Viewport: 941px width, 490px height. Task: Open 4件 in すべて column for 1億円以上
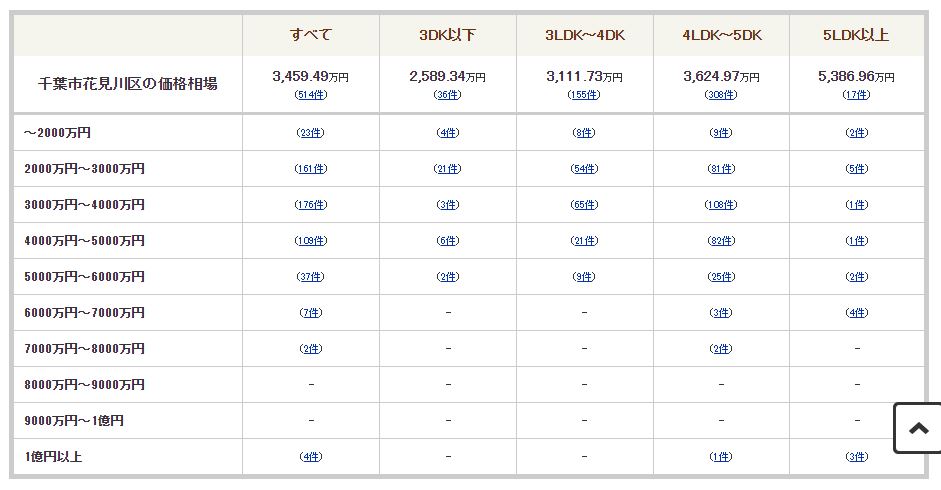pos(310,457)
